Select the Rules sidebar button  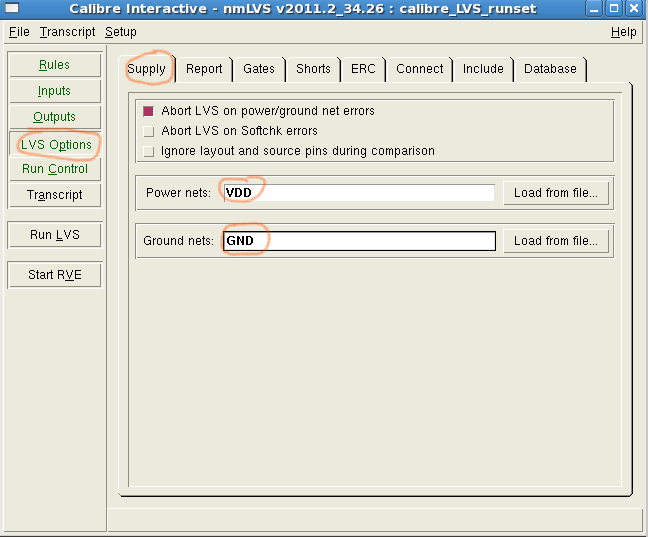tap(54, 65)
